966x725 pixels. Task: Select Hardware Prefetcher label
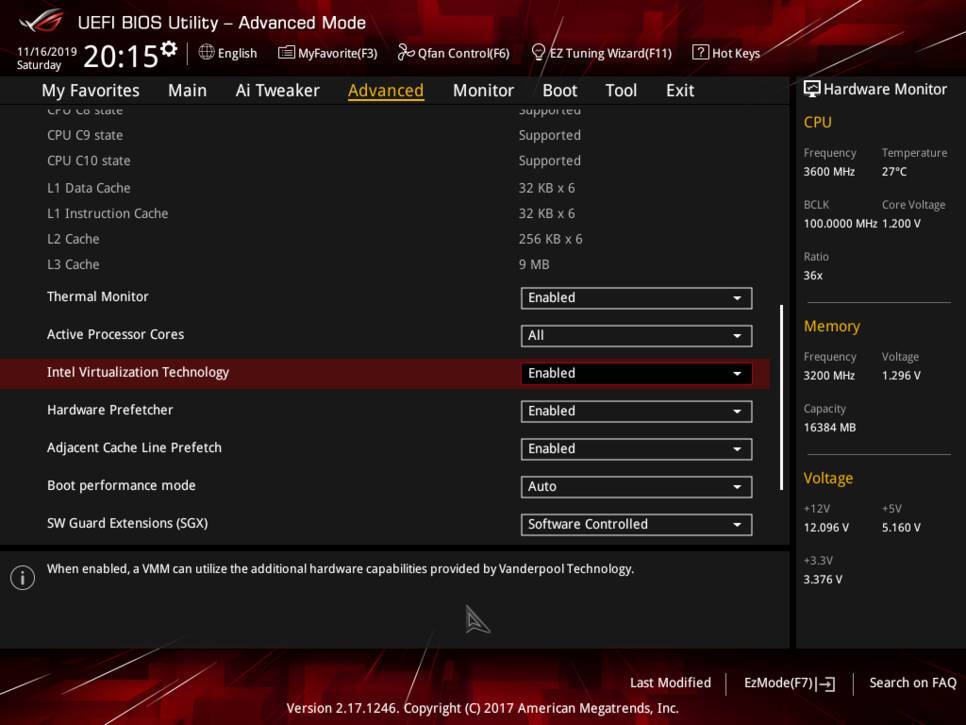click(x=110, y=410)
